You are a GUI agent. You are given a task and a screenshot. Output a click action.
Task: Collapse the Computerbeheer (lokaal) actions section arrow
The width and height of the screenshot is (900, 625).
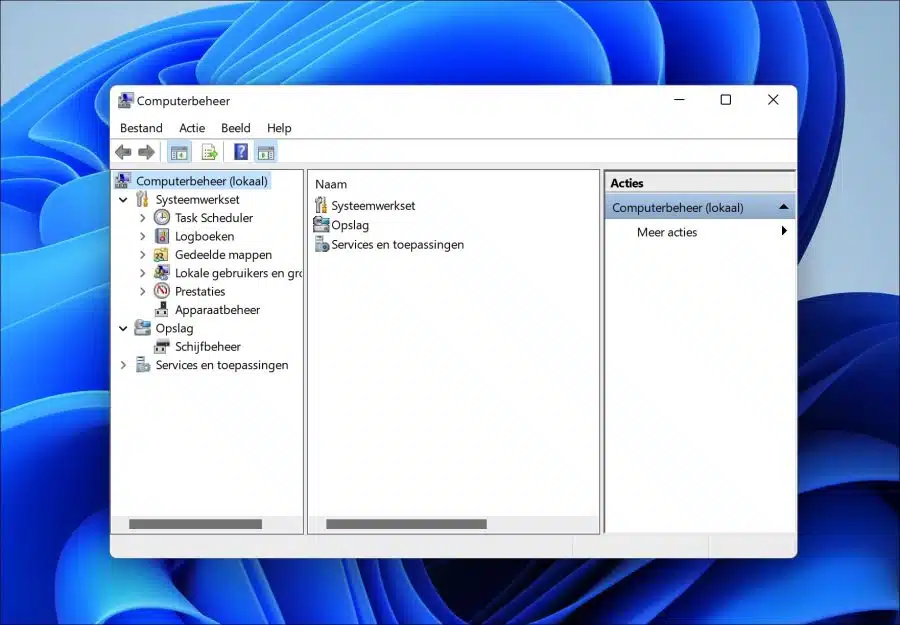783,207
